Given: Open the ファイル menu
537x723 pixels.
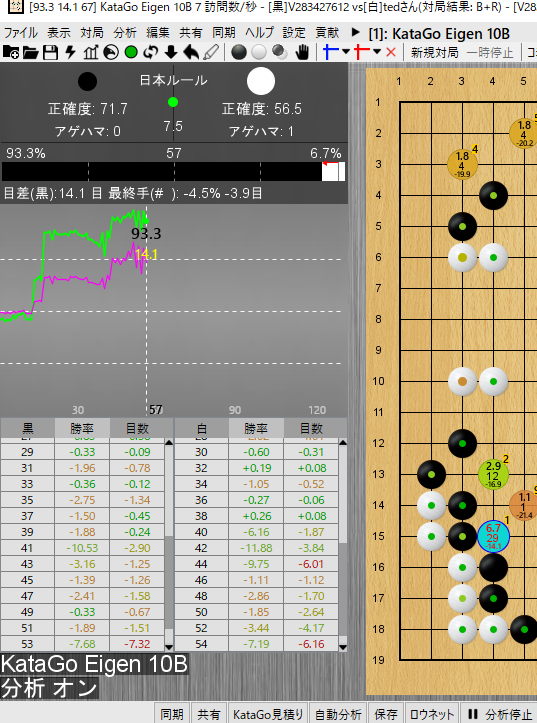Looking at the screenshot, I should pyautogui.click(x=21, y=33).
